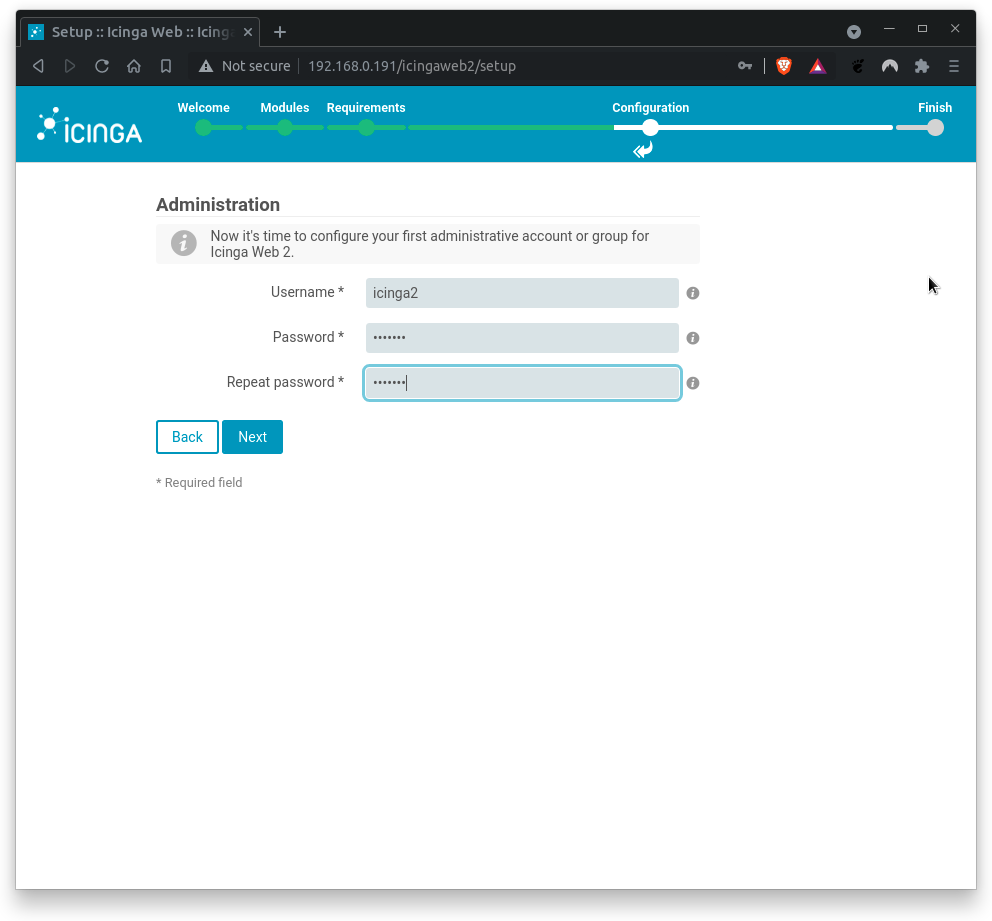Viewport: 992px width, 921px height.
Task: Click the Finish progress slider endpoint
Action: (935, 128)
